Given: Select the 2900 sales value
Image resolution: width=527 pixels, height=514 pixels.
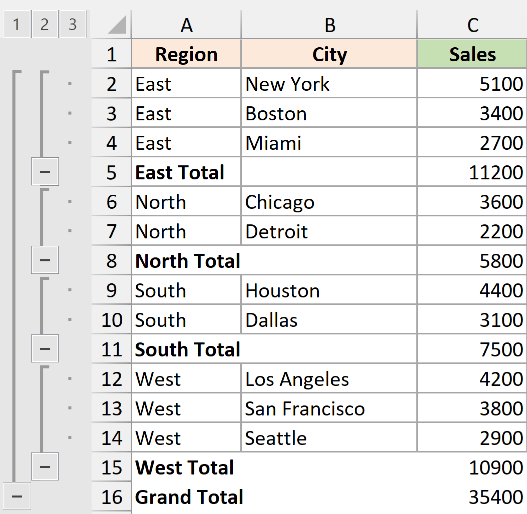Looking at the screenshot, I should click(x=472, y=437).
